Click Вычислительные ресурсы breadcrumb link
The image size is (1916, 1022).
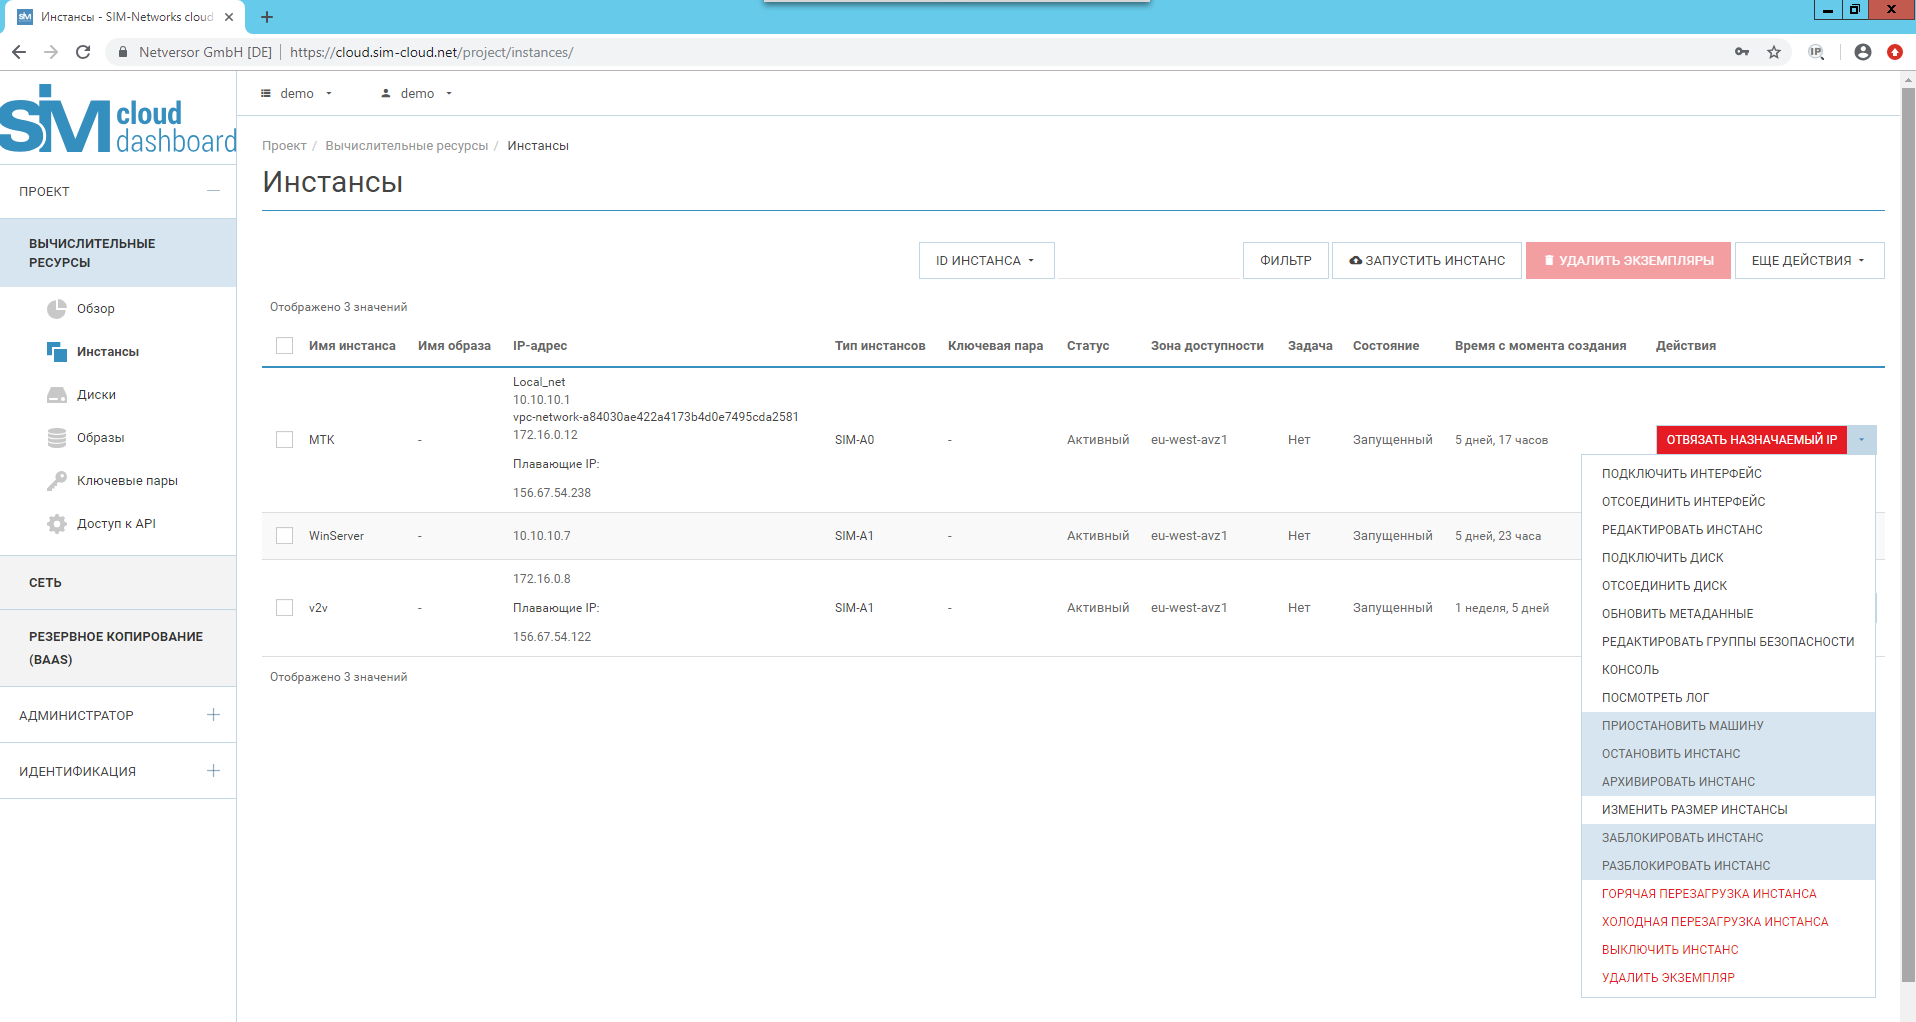tap(407, 146)
